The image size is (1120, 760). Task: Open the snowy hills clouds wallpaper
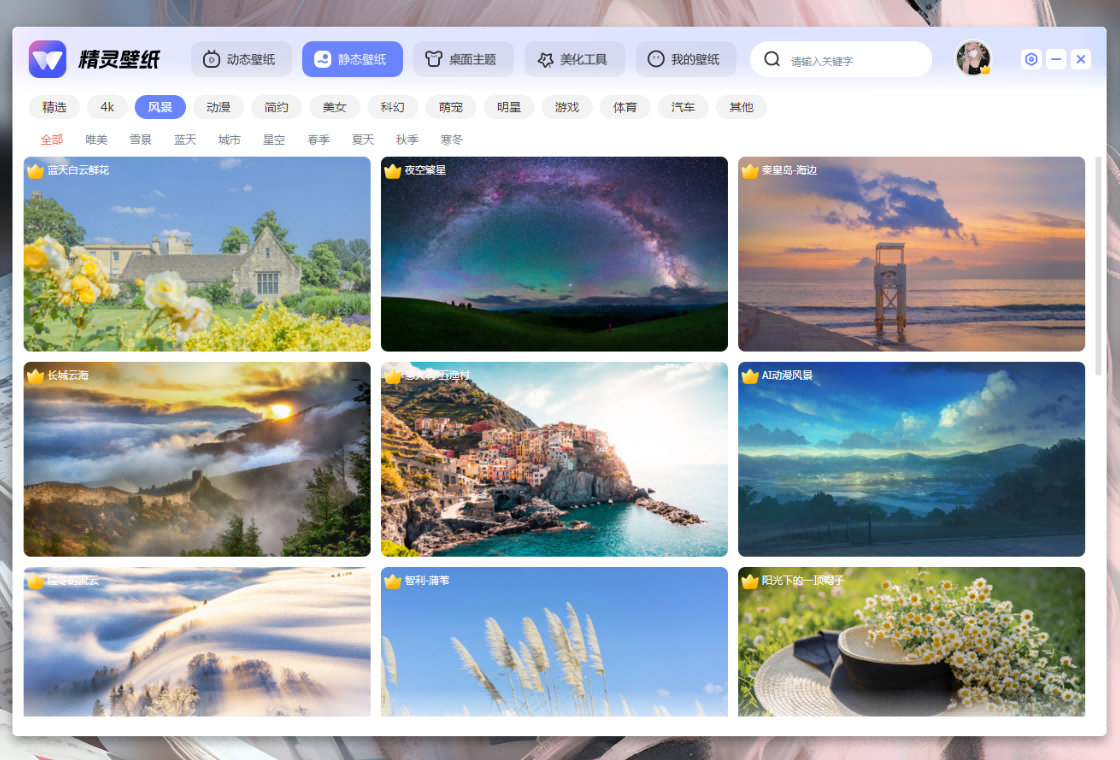coord(197,641)
